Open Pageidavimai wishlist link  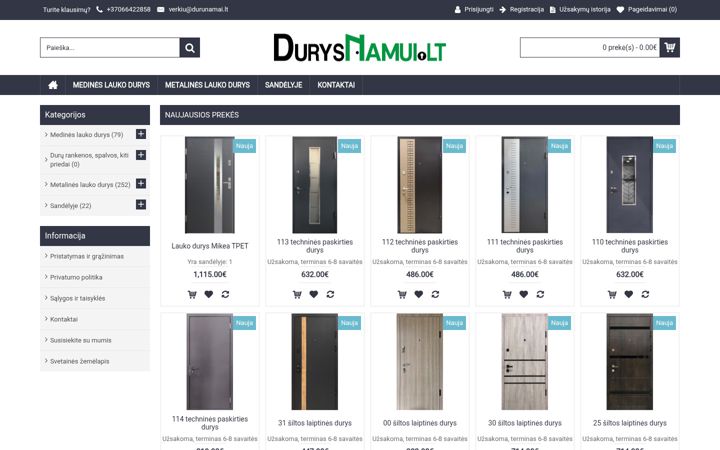click(652, 9)
